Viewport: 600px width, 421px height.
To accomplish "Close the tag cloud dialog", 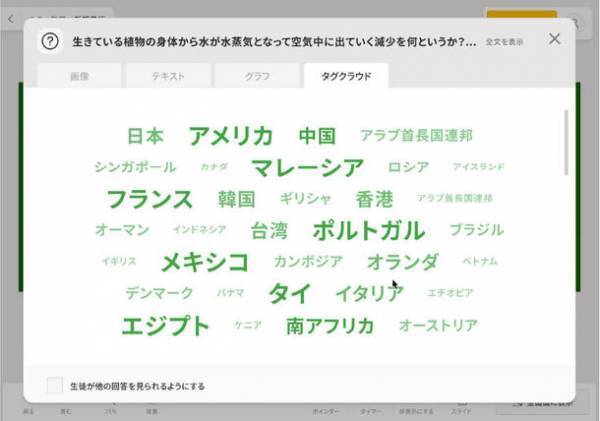I will pos(554,39).
